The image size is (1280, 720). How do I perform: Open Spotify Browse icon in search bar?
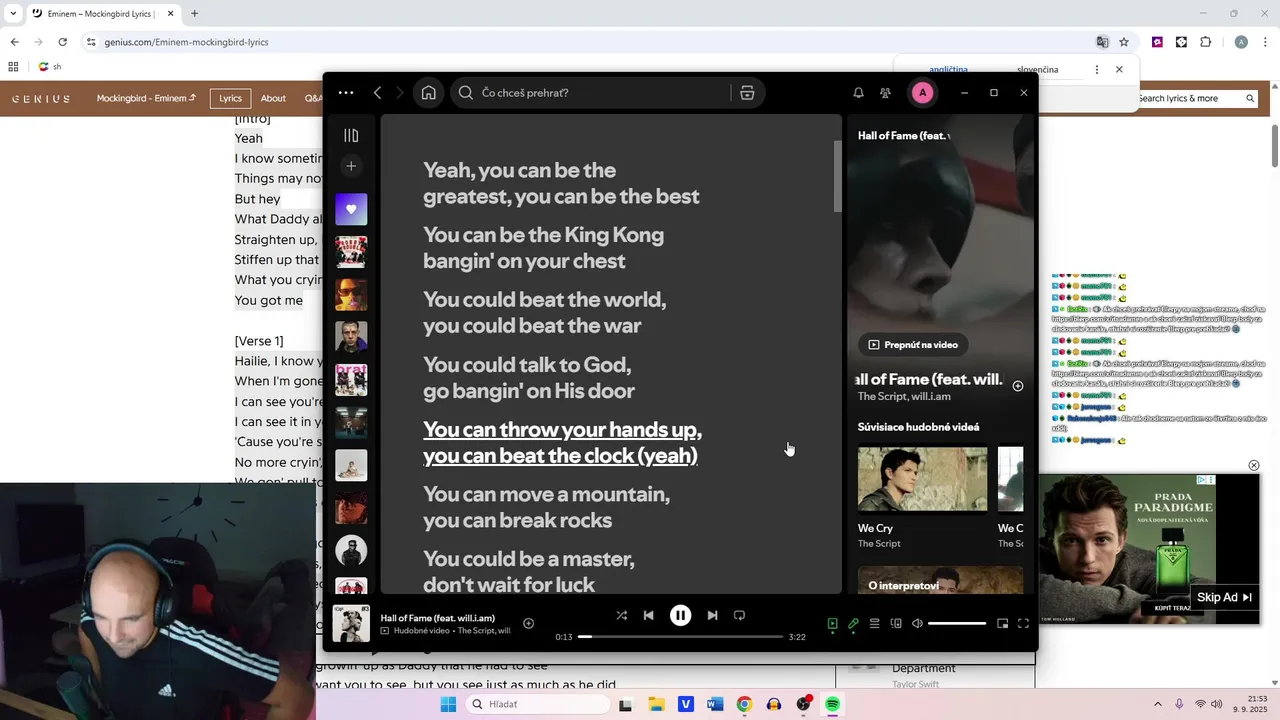(747, 92)
